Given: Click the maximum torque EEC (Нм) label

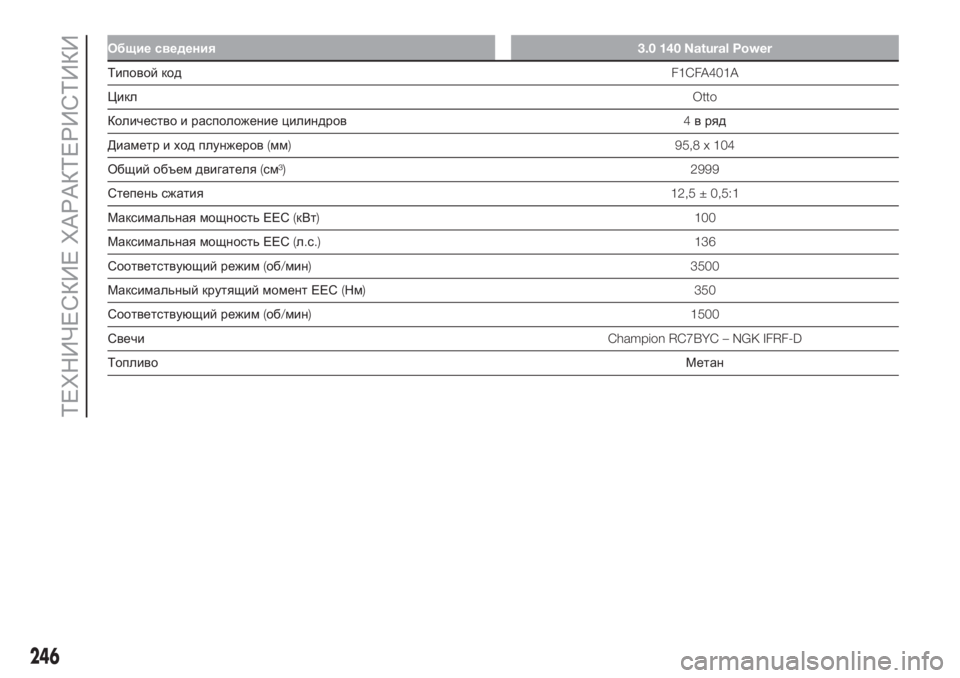Looking at the screenshot, I should pyautogui.click(x=235, y=290).
